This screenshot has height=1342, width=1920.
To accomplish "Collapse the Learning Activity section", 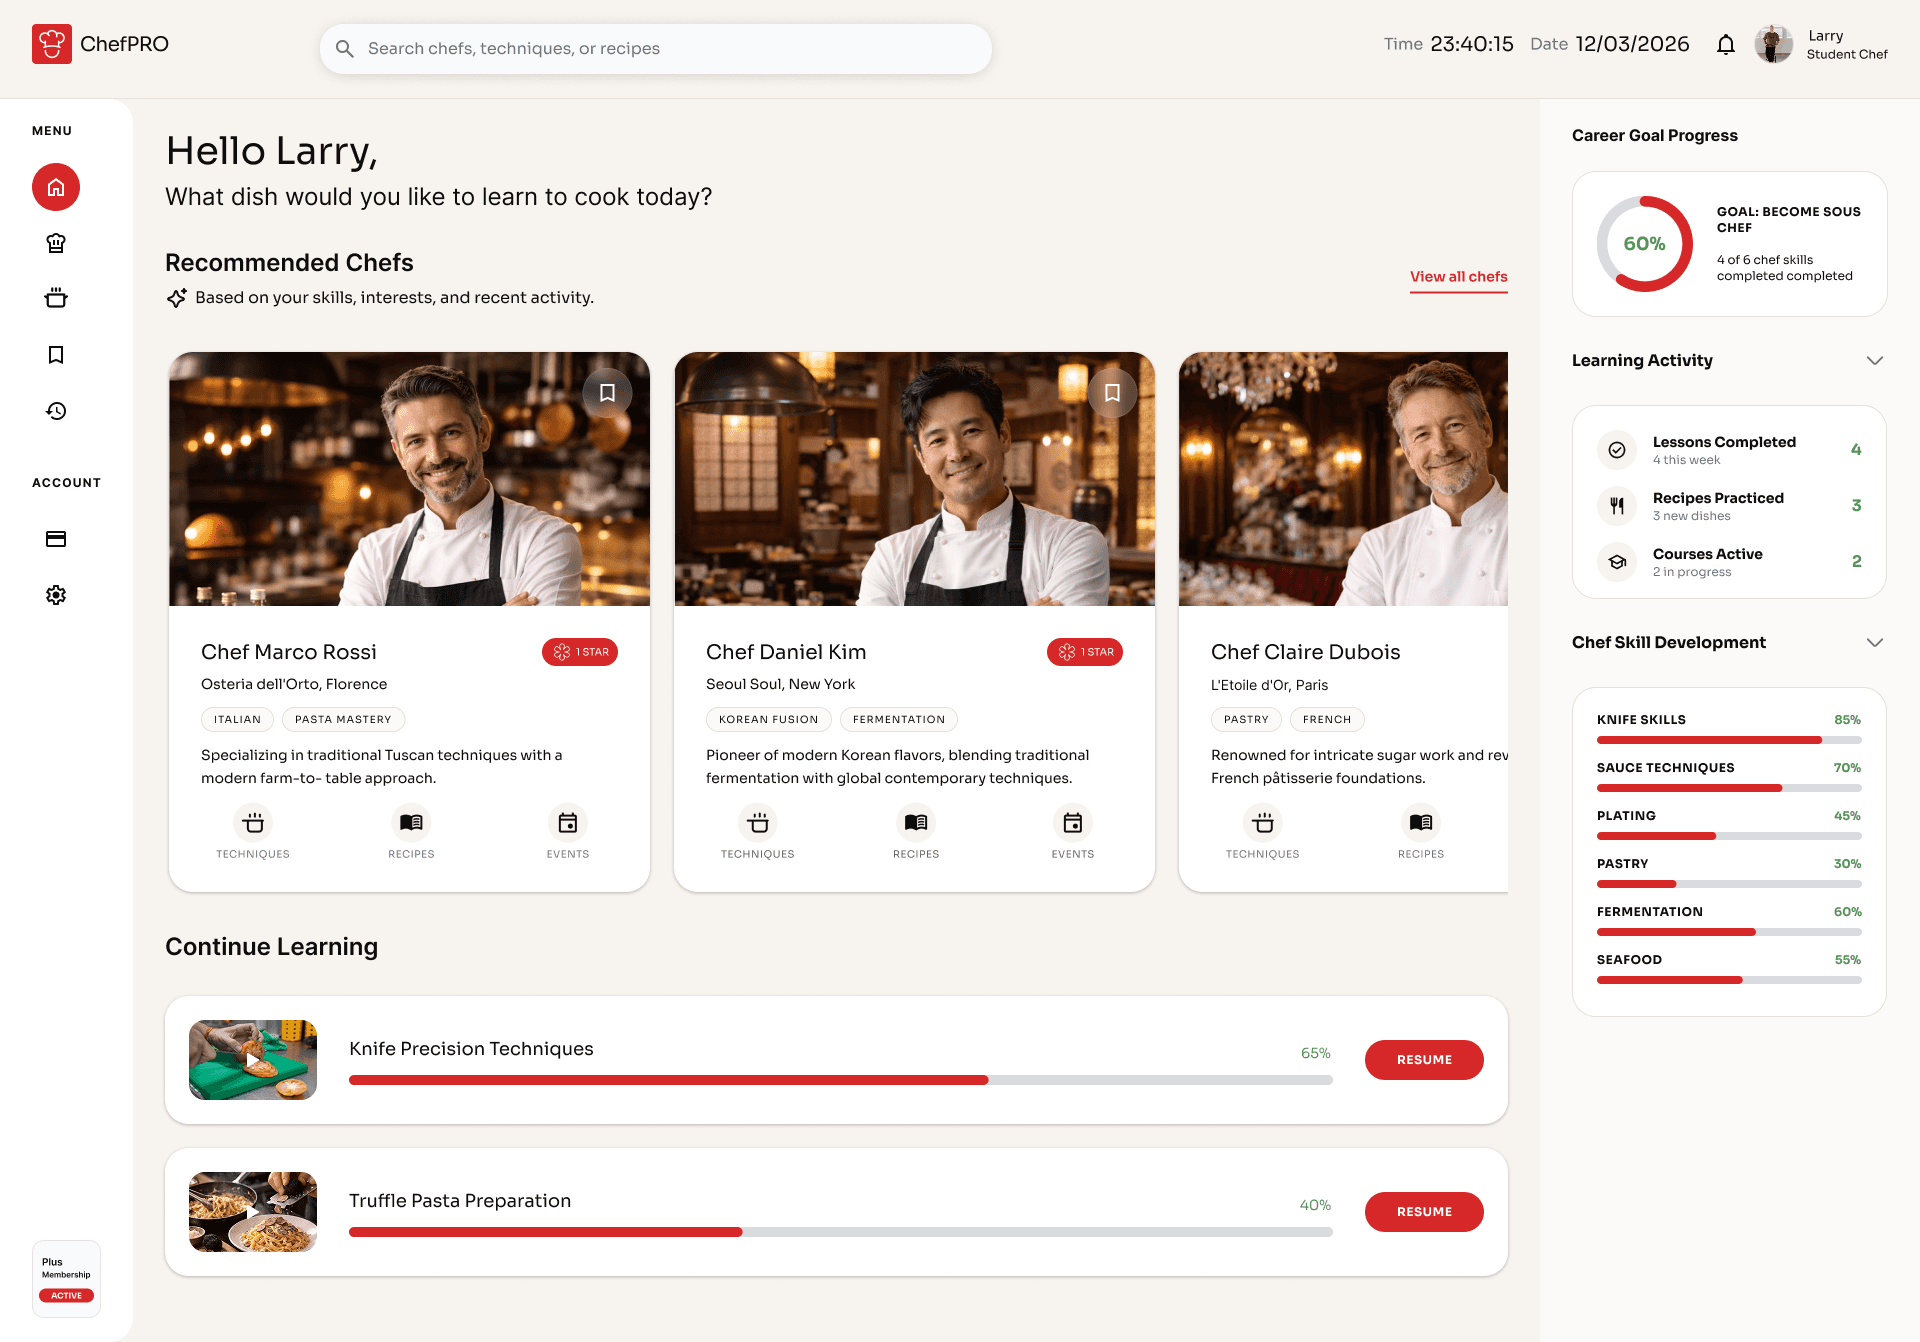I will 1874,360.
